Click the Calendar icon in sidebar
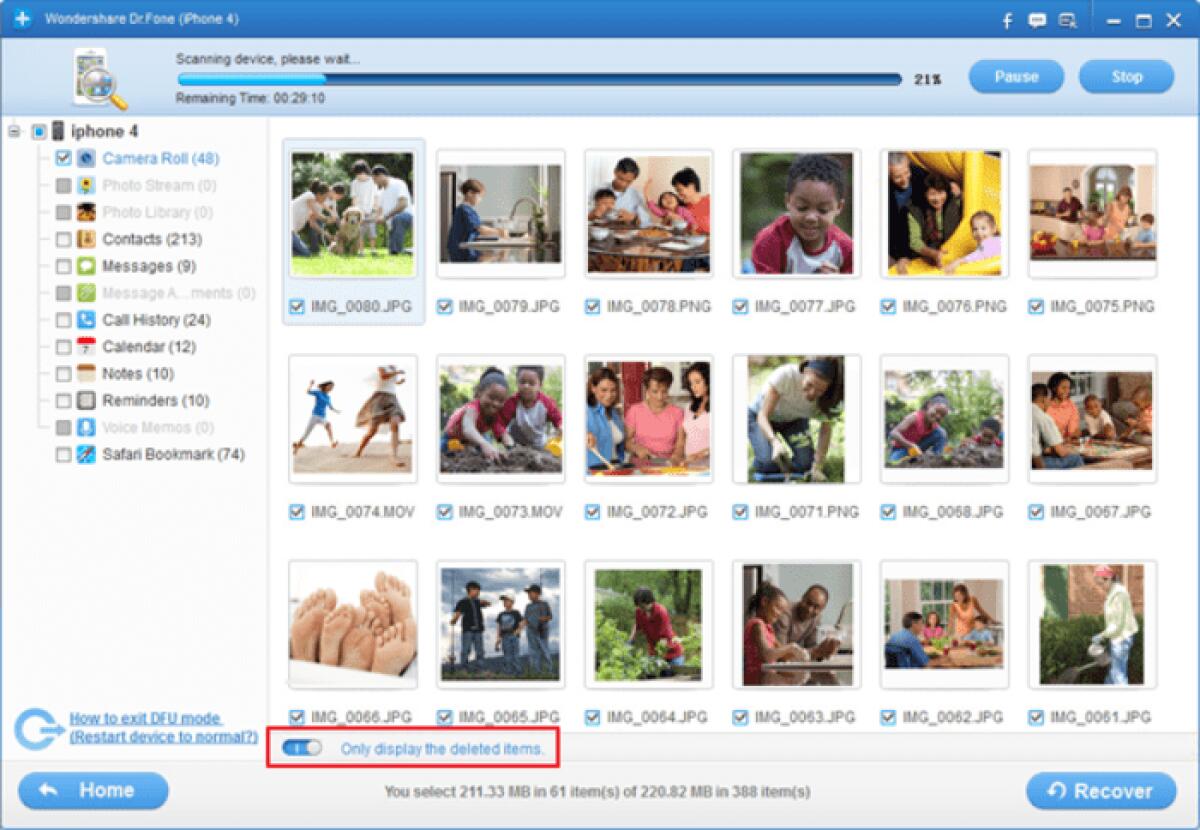 coord(88,347)
